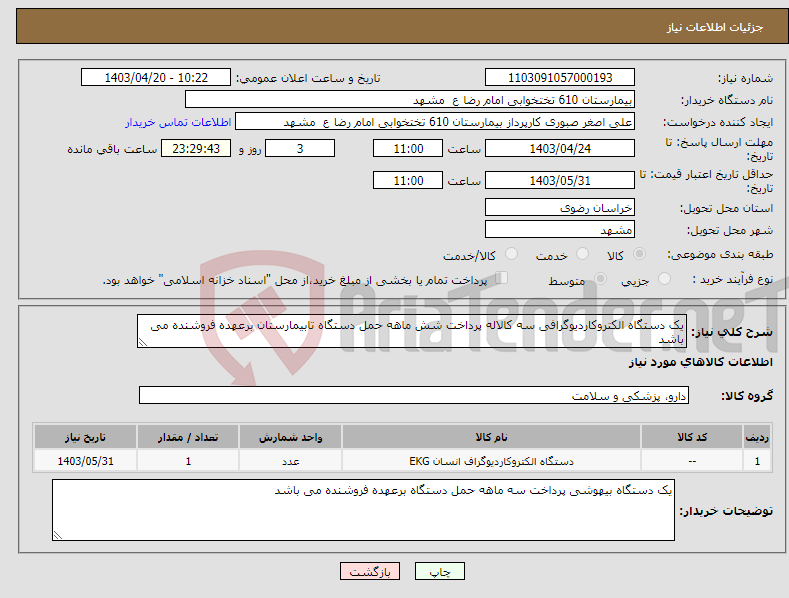This screenshot has height=598, width=789.
Task: Click the بازگشت (back) button
Action: pyautogui.click(x=370, y=571)
